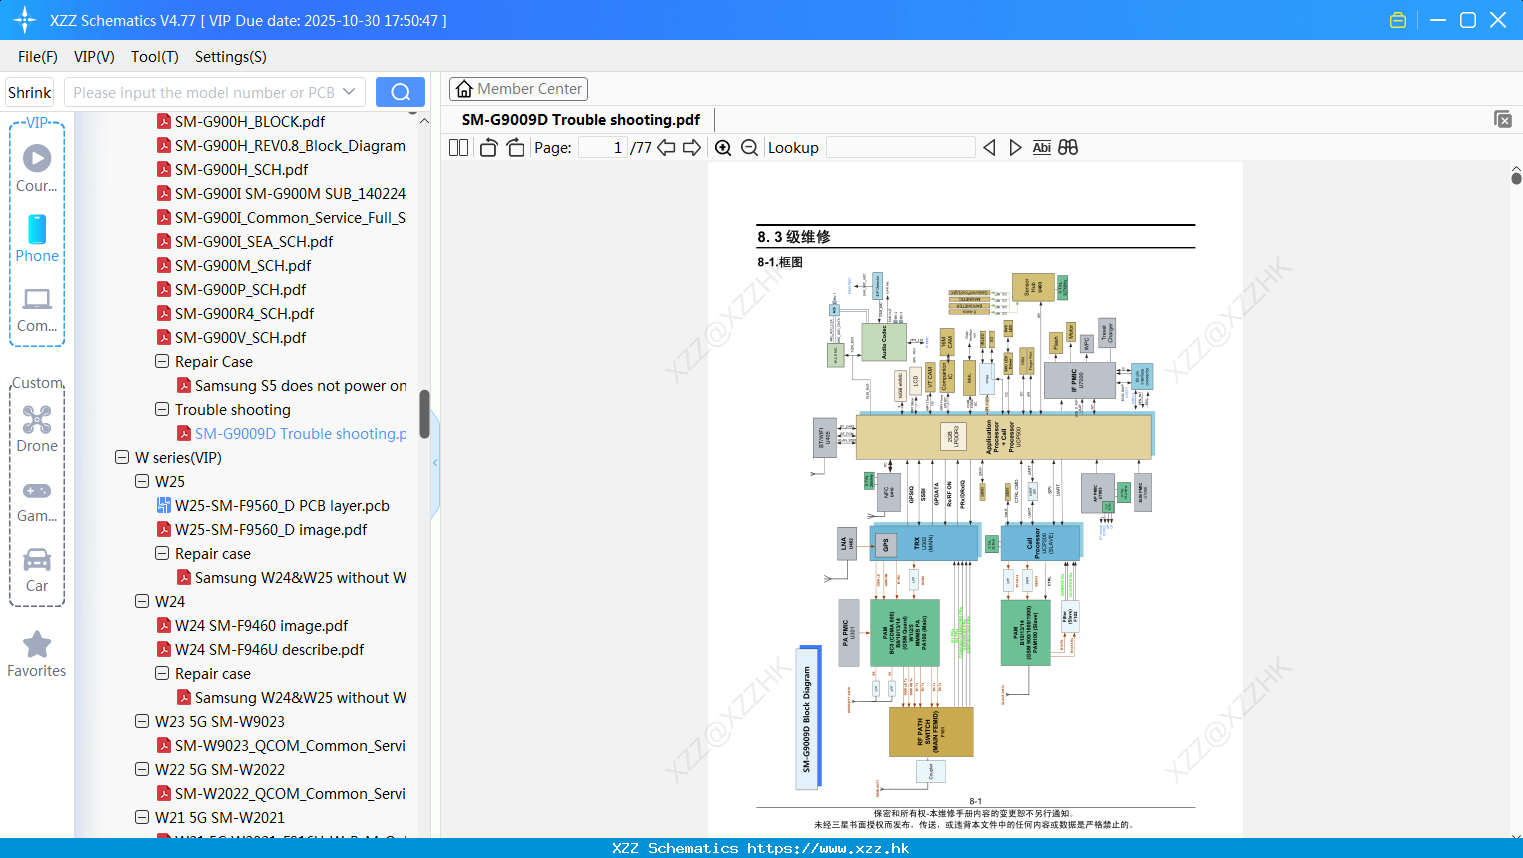This screenshot has width=1523, height=858.
Task: Click the xzz.hk website link in status bar
Action: point(828,848)
